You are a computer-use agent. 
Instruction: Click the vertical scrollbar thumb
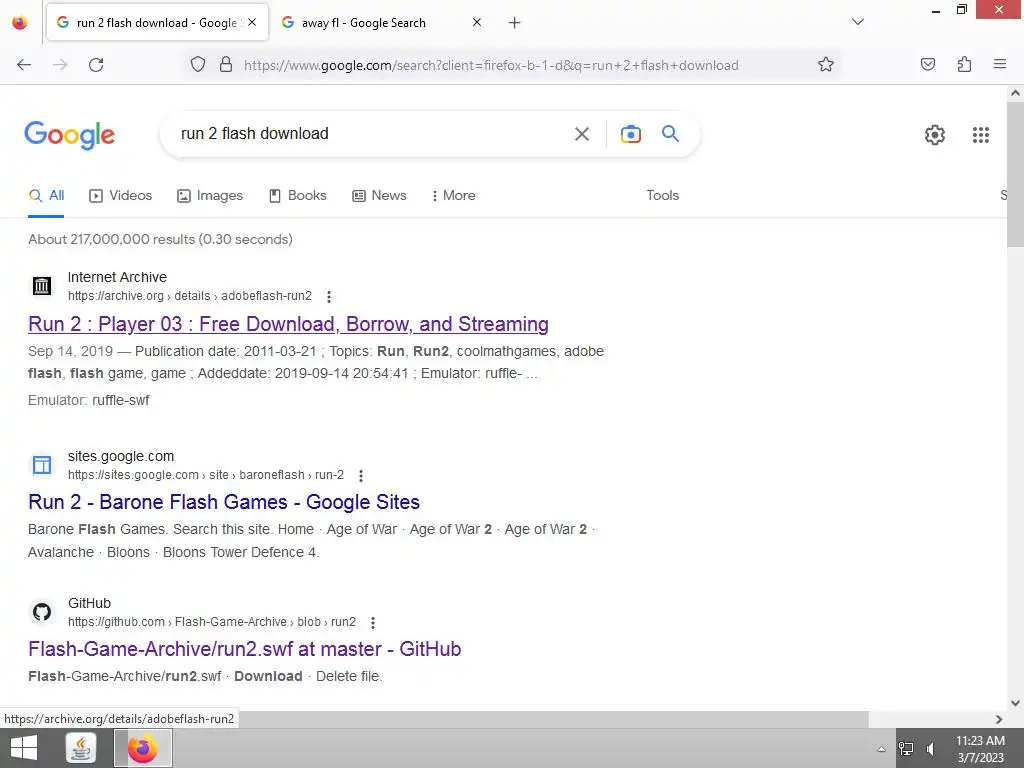[1015, 174]
